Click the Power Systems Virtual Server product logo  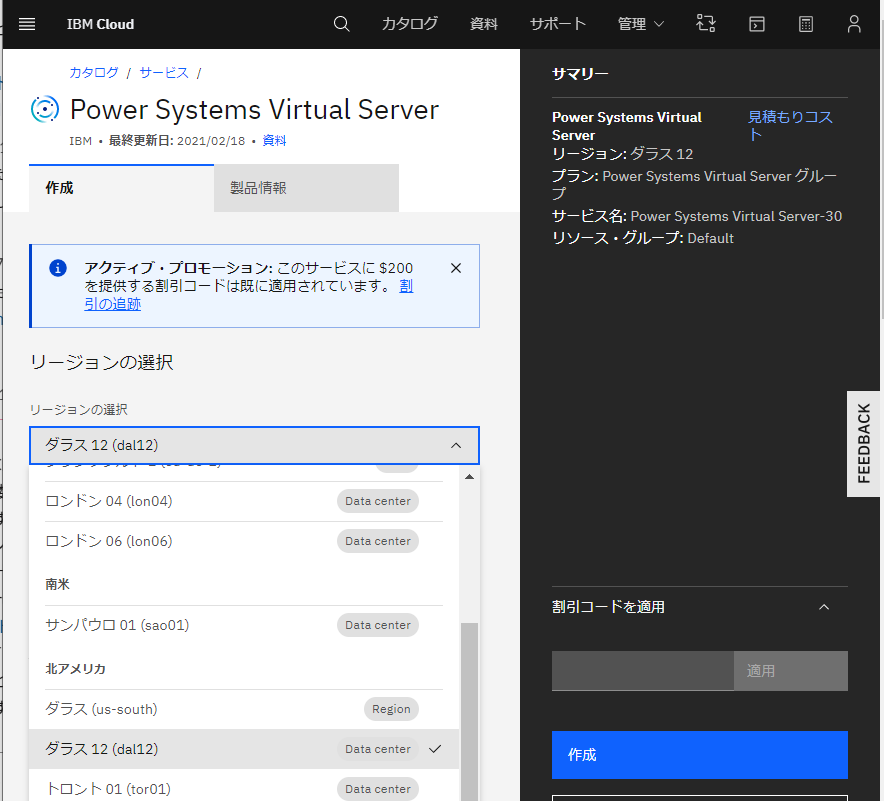(x=44, y=110)
